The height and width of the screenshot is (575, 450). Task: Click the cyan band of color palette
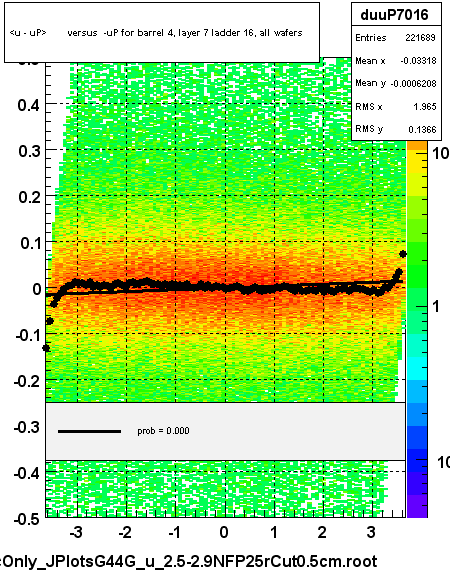click(417, 368)
